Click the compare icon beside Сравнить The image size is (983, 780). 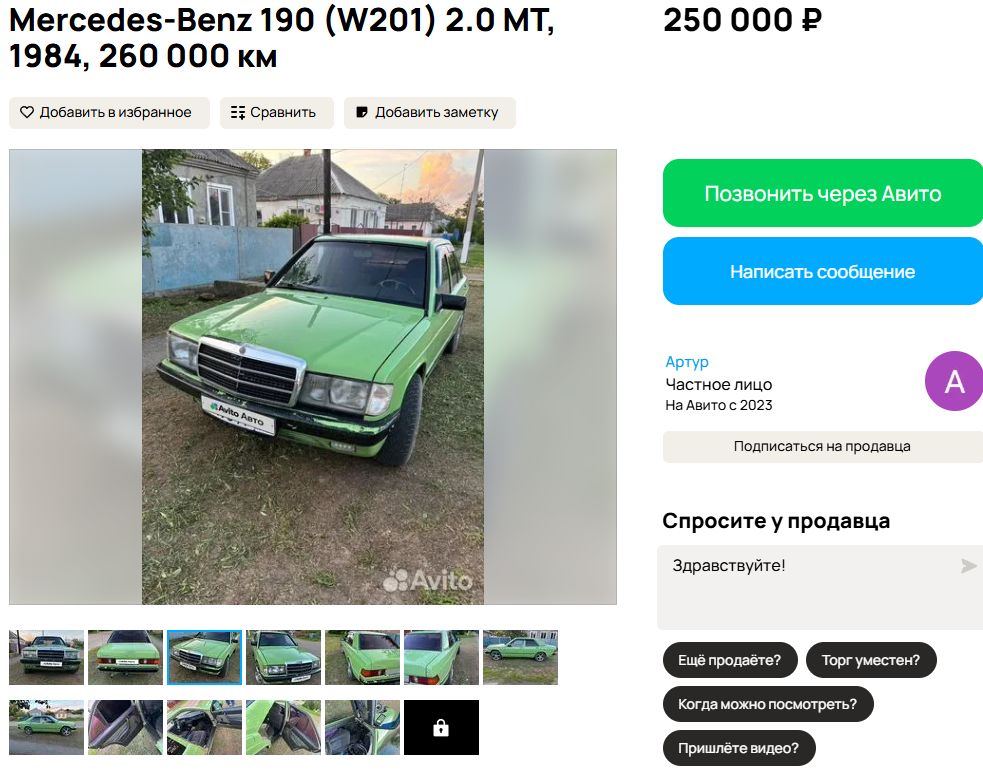(x=238, y=112)
